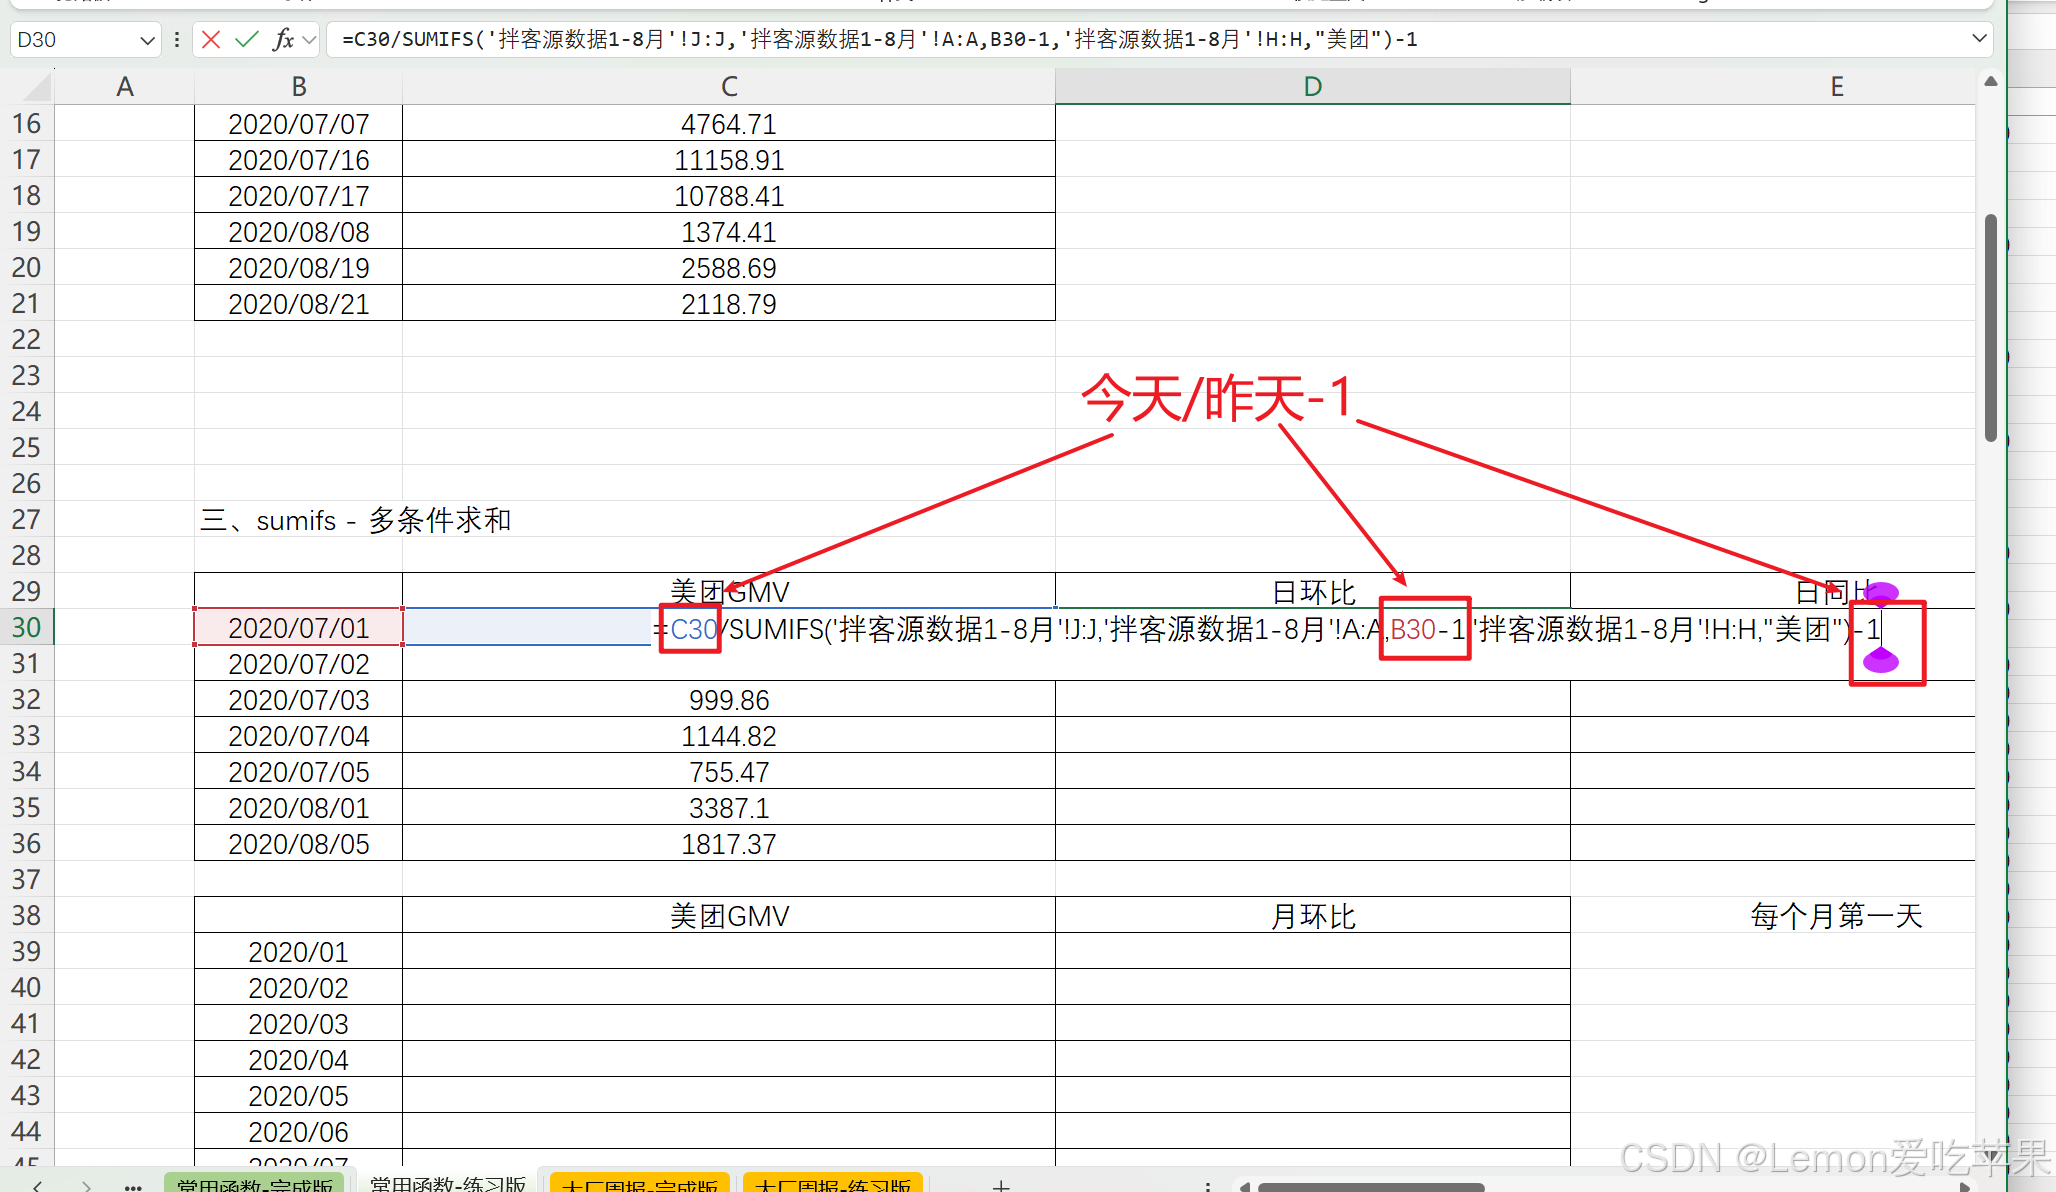Select column E header
Screen dimensions: 2056x1192
pyautogui.click(x=1837, y=87)
